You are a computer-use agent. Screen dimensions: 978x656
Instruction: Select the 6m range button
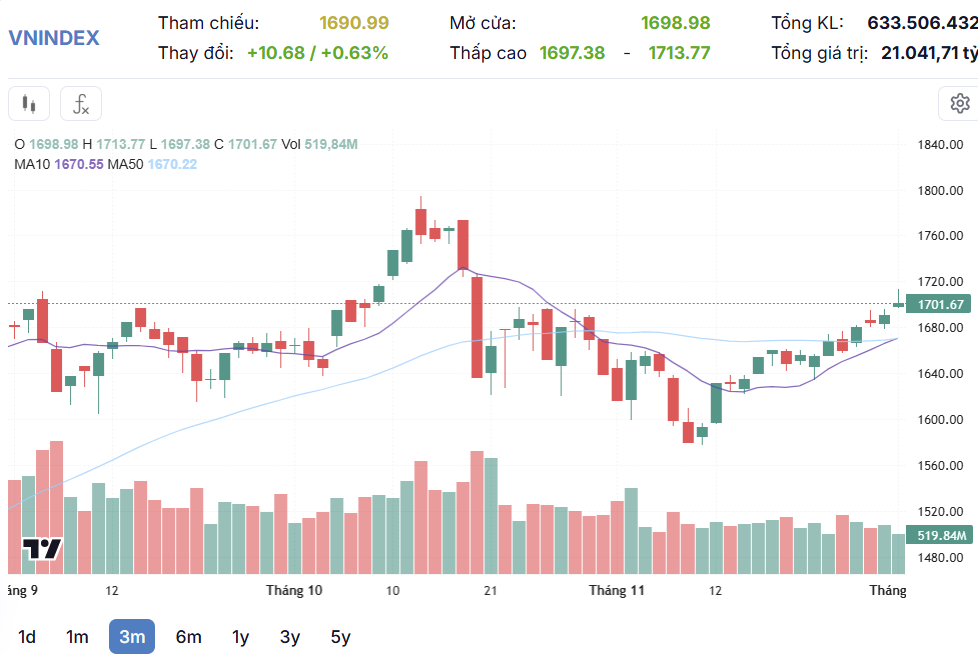pyautogui.click(x=186, y=636)
